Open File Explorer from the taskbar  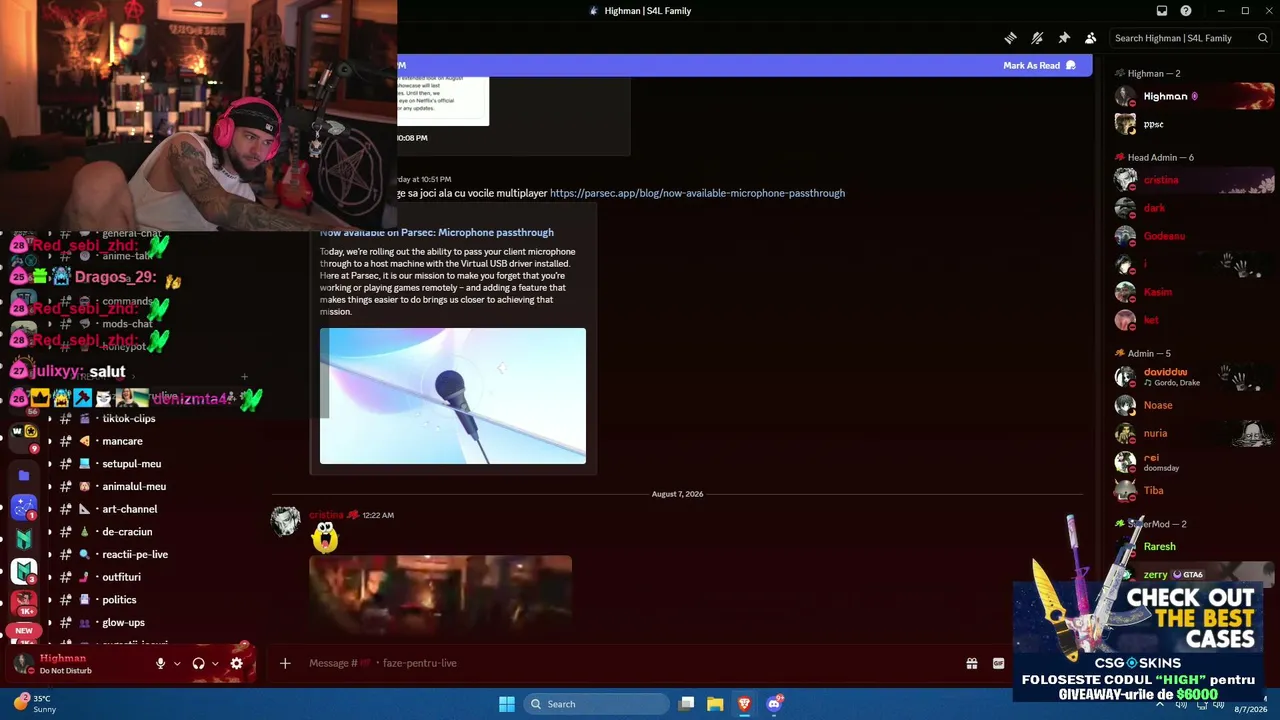(x=715, y=704)
